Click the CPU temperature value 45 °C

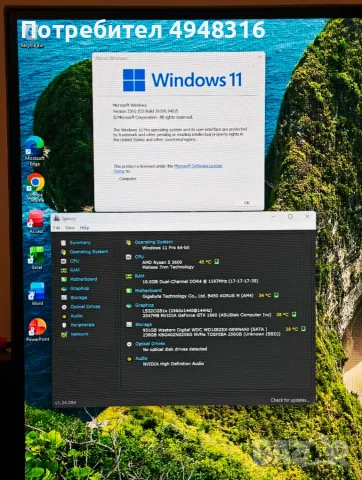pos(205,262)
